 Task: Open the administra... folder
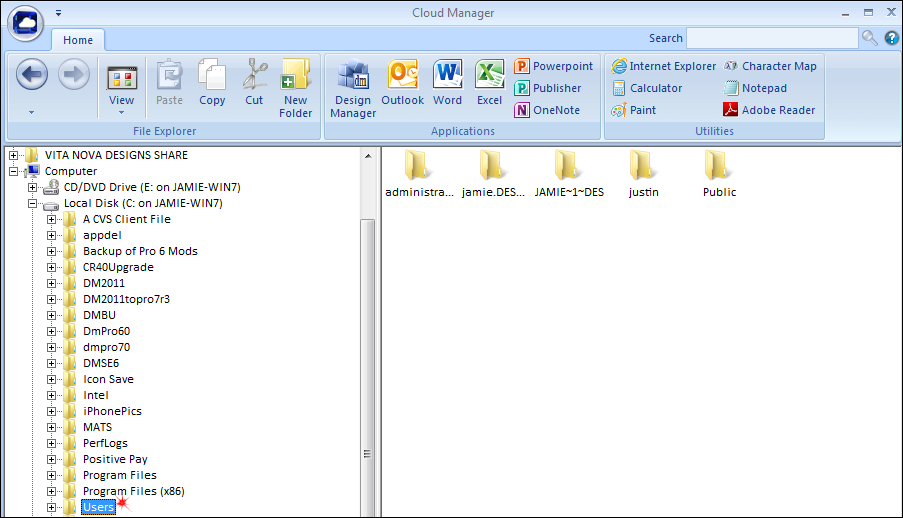coord(419,175)
